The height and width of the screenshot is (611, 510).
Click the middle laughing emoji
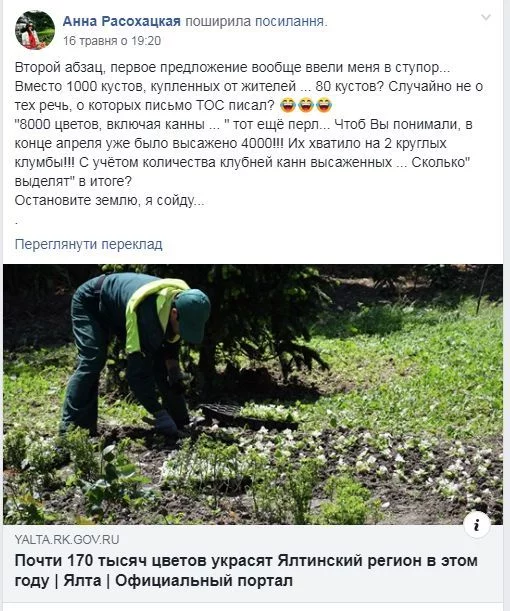pyautogui.click(x=306, y=105)
